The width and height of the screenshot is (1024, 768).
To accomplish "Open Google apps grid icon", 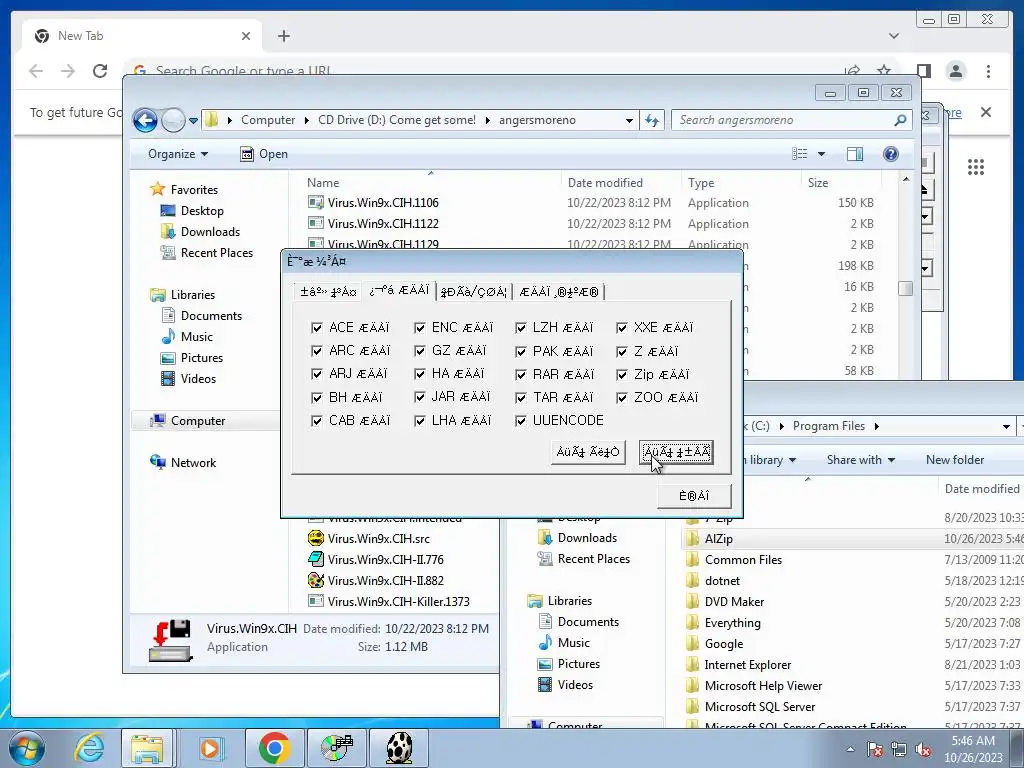I will [x=976, y=167].
